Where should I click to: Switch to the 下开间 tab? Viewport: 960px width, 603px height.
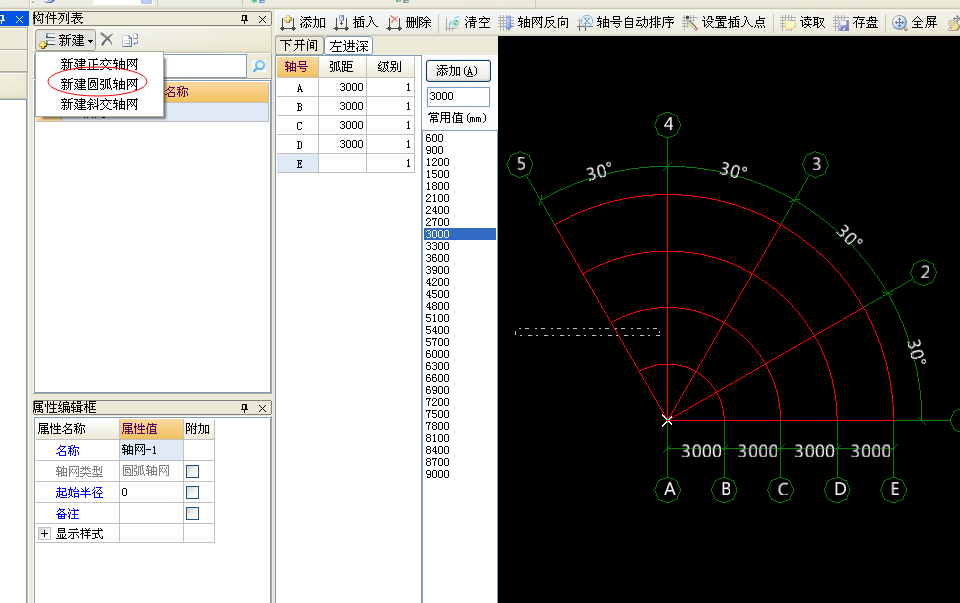click(299, 45)
